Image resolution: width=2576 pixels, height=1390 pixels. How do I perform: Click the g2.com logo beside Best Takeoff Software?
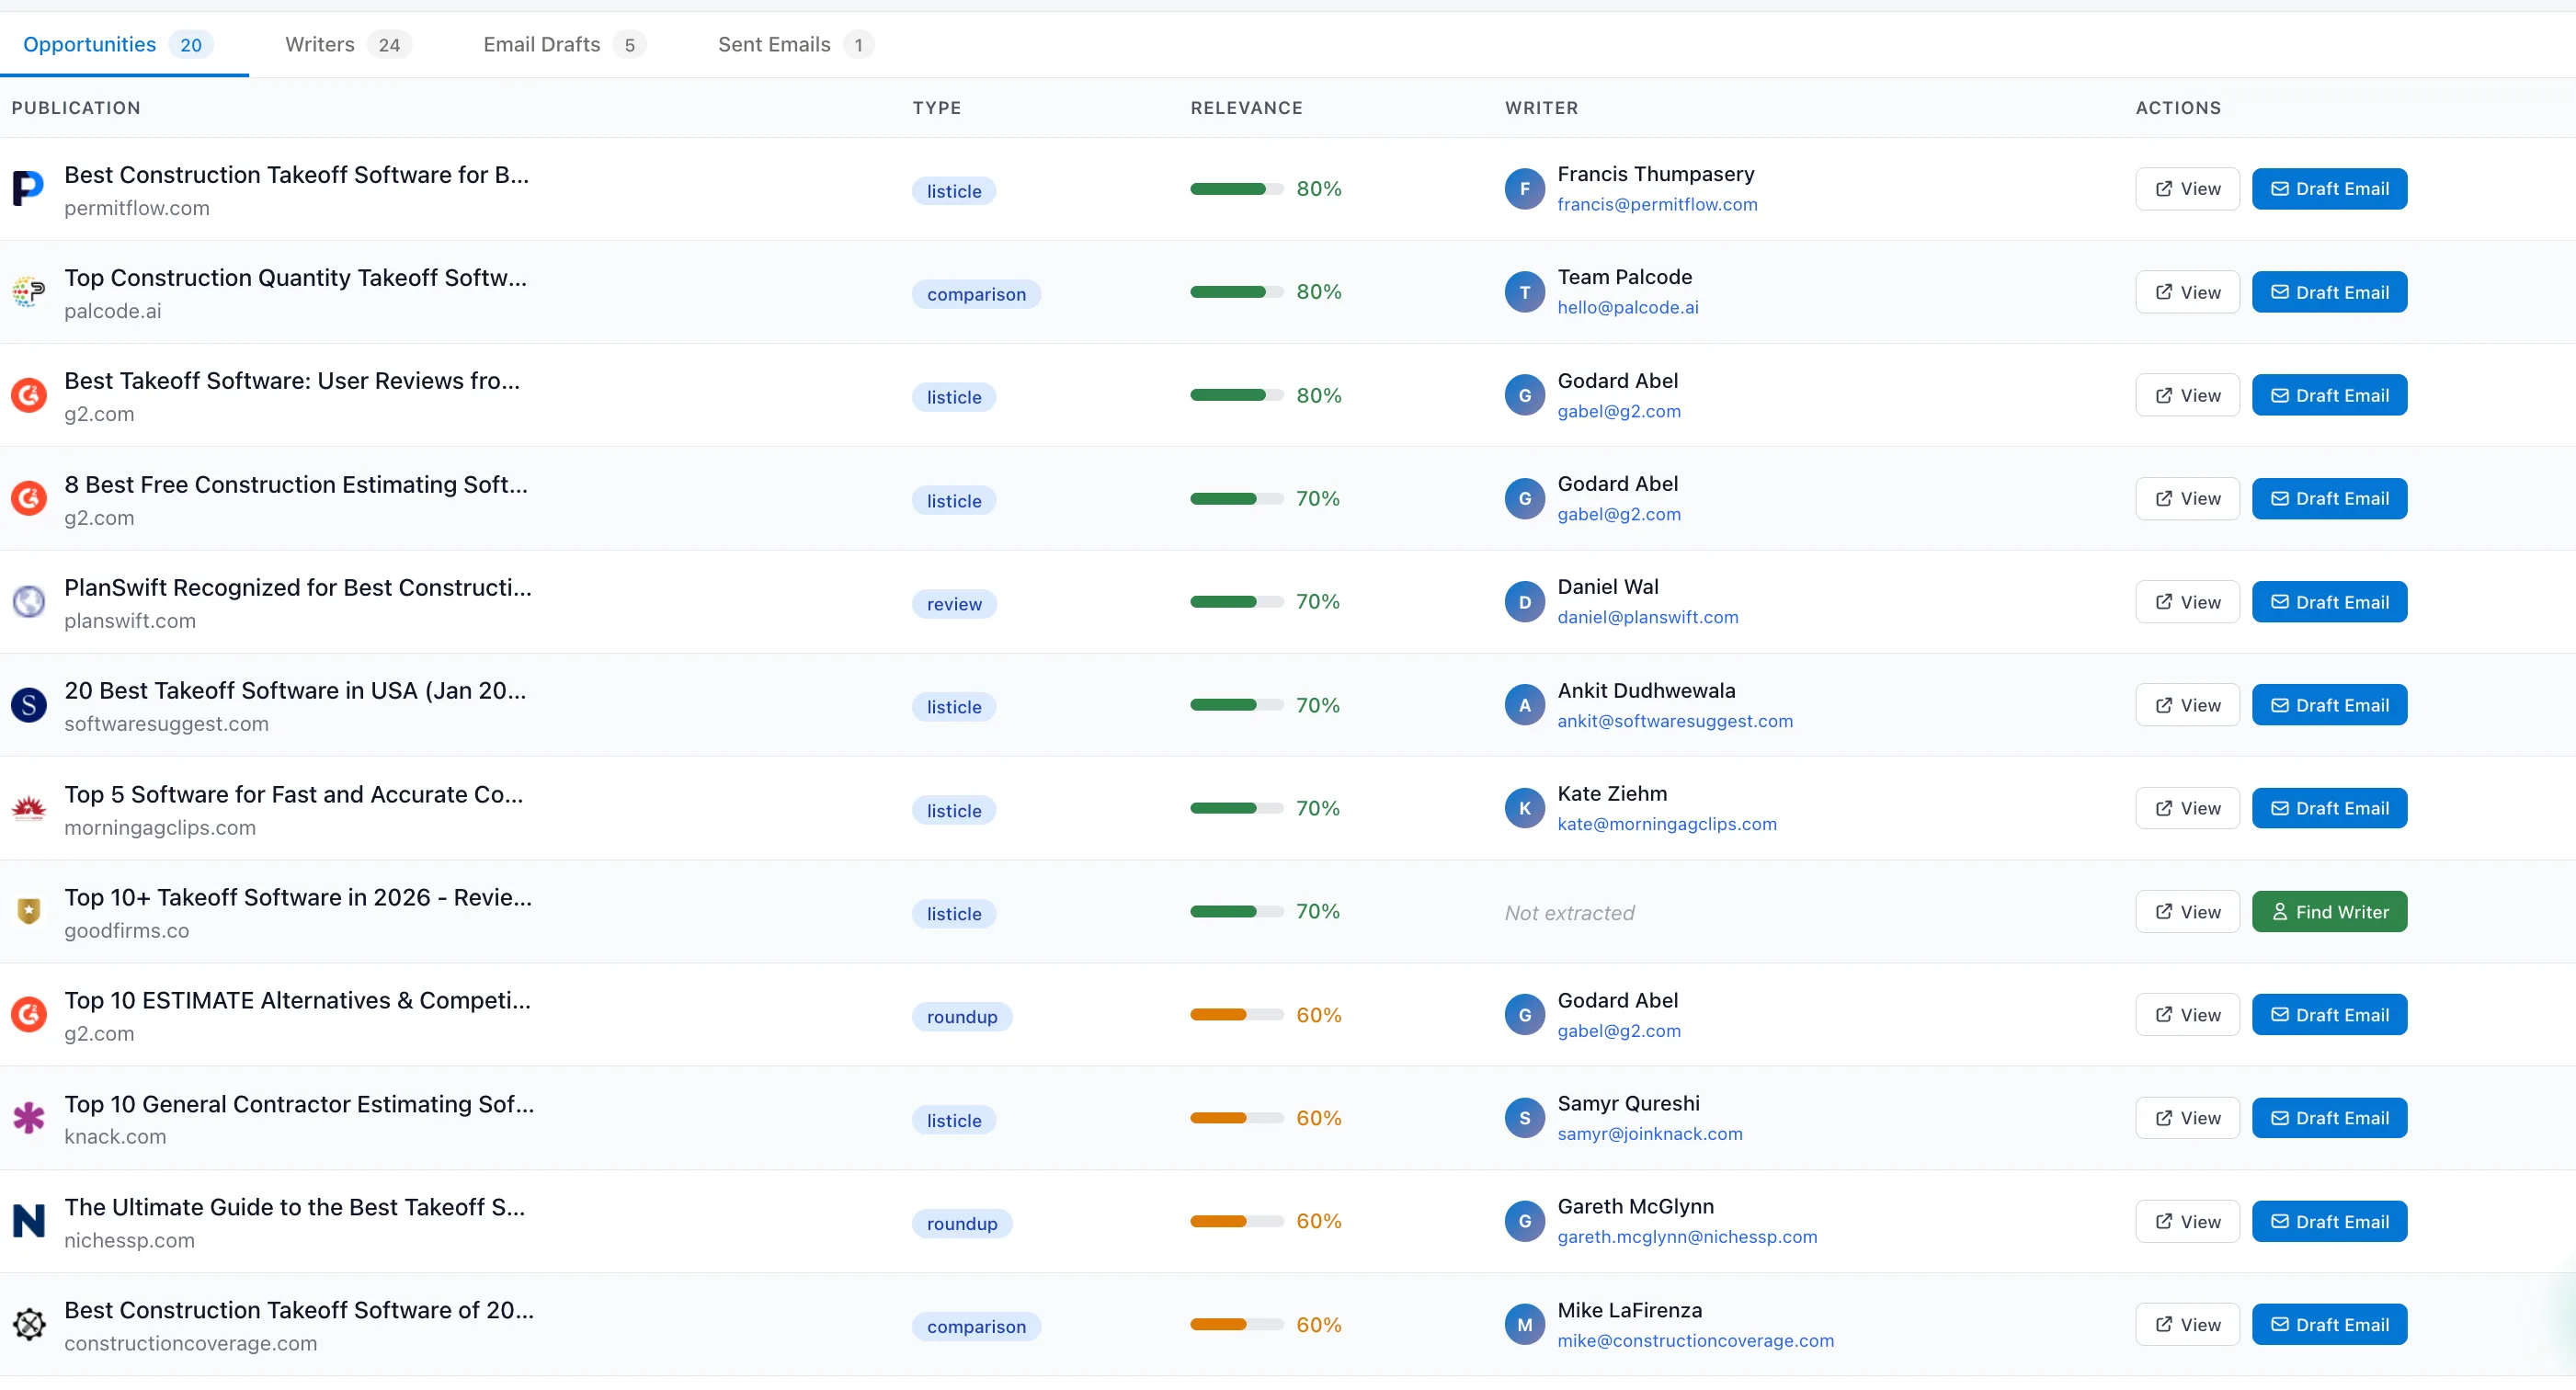tap(28, 396)
